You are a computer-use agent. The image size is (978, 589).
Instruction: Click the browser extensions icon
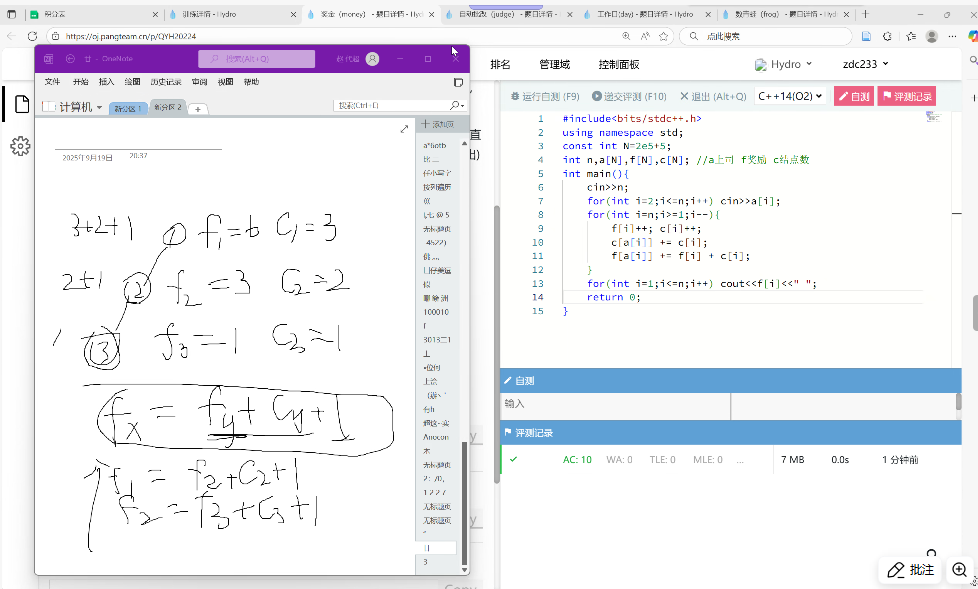[888, 35]
